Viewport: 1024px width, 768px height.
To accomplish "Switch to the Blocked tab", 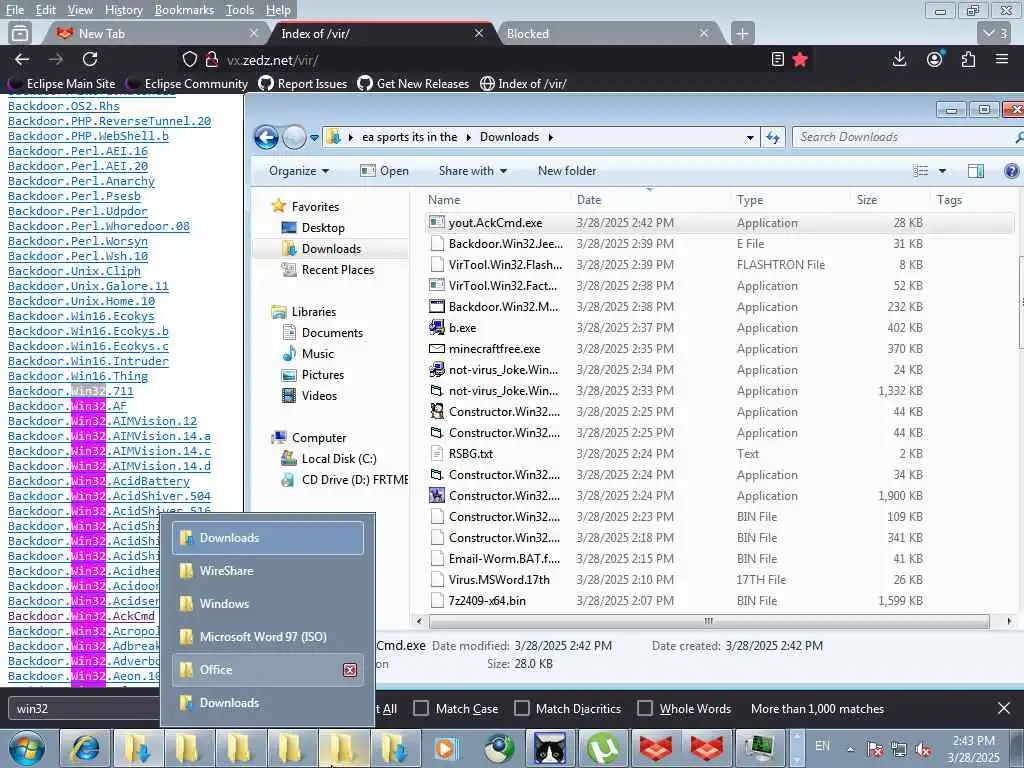I will (607, 33).
